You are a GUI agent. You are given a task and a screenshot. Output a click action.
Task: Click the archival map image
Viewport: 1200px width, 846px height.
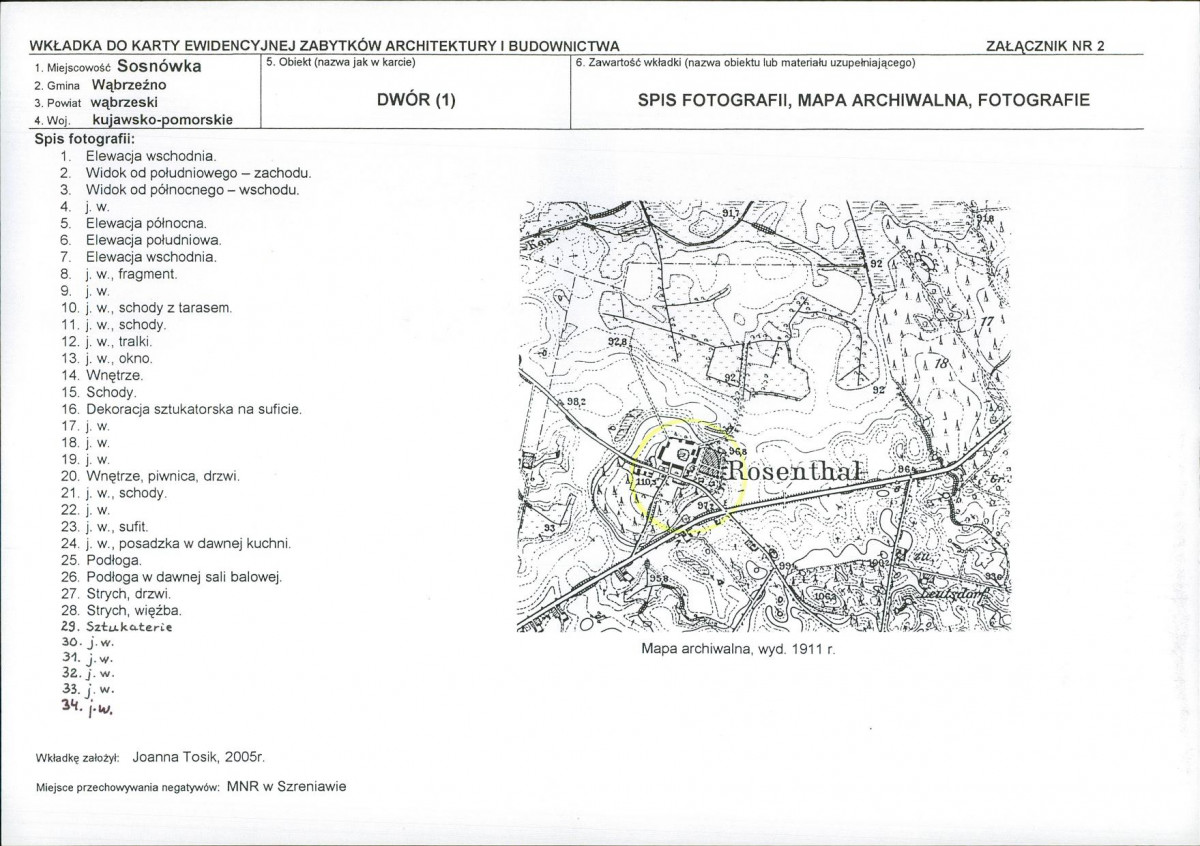(x=764, y=417)
